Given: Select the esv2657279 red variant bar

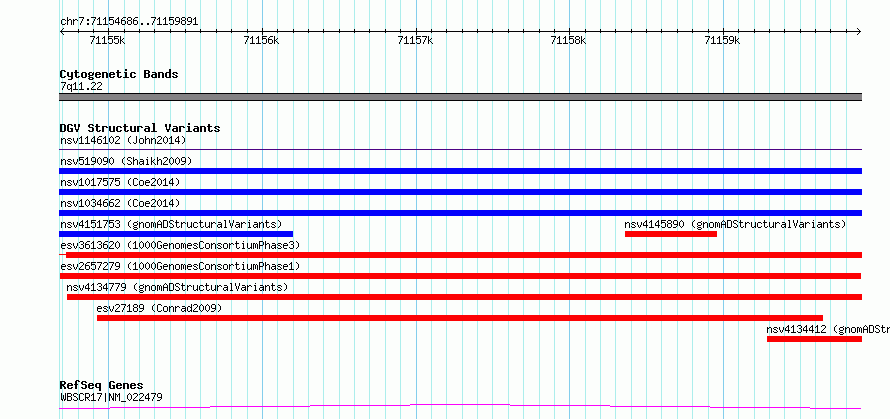Looking at the screenshot, I should coord(460,276).
